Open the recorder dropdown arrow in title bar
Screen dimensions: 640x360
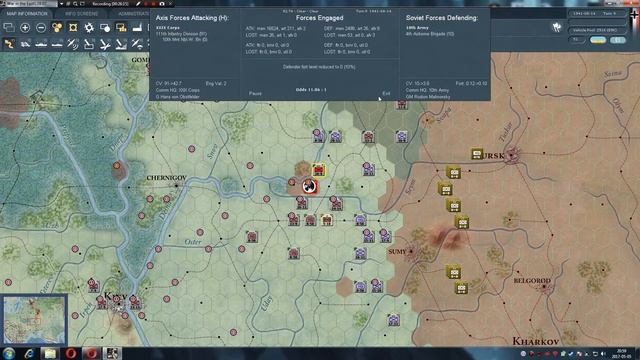(x=62, y=4)
